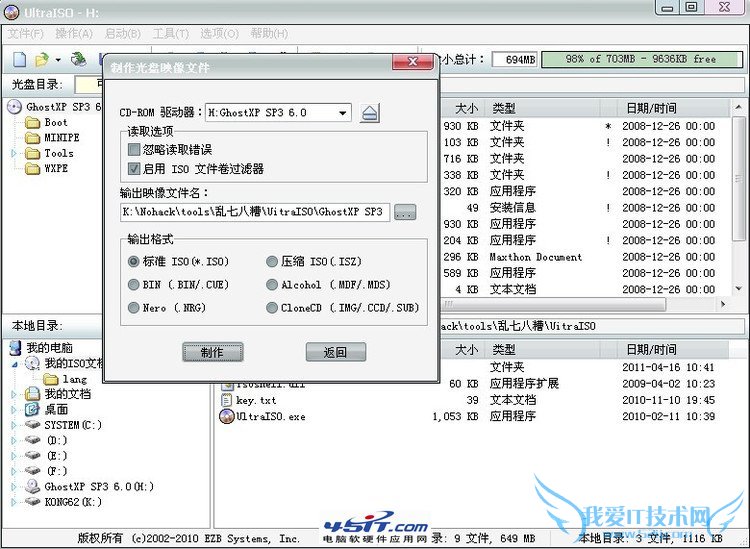Expand the (D:) drive node
Image resolution: width=750 pixels, height=549 pixels.
tap(14, 440)
